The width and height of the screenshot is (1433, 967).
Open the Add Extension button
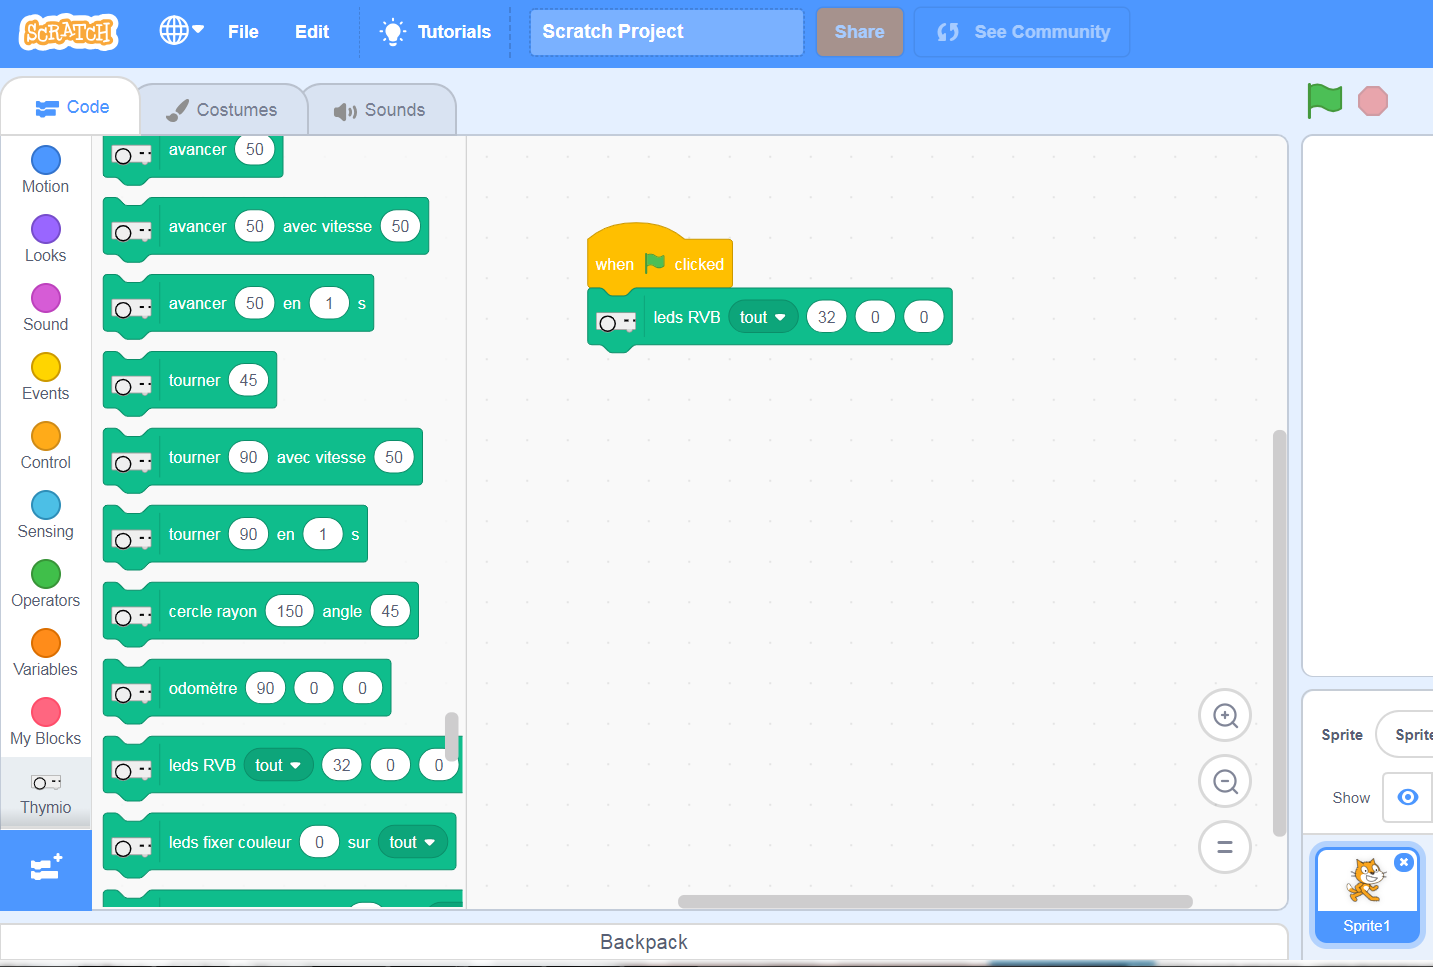point(46,868)
